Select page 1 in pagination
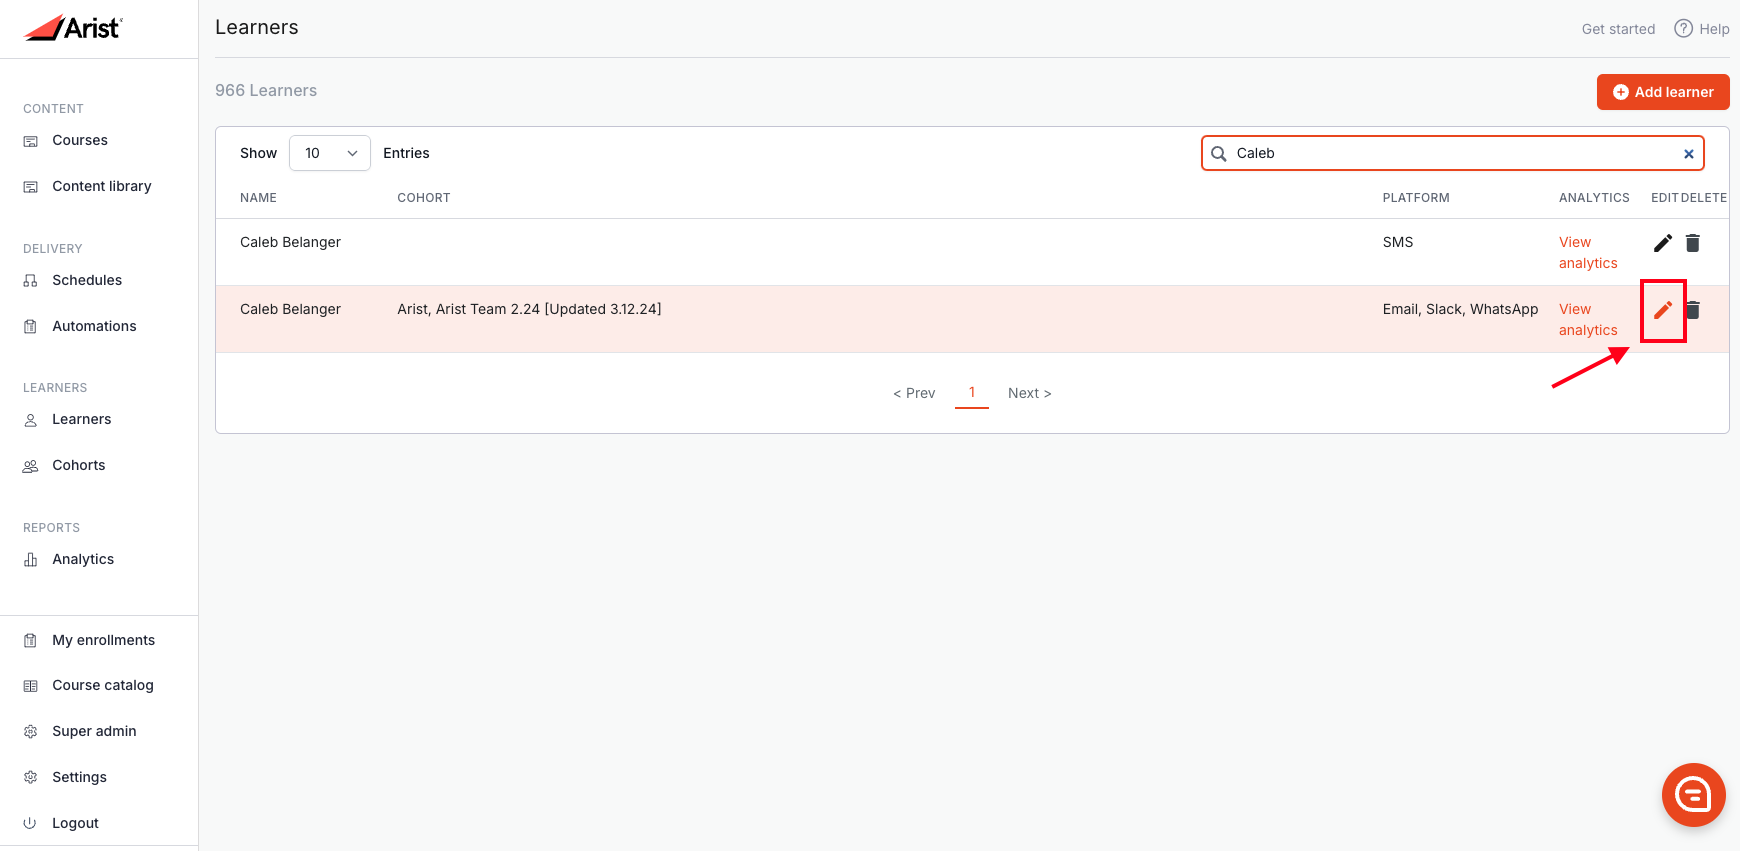 (x=972, y=392)
